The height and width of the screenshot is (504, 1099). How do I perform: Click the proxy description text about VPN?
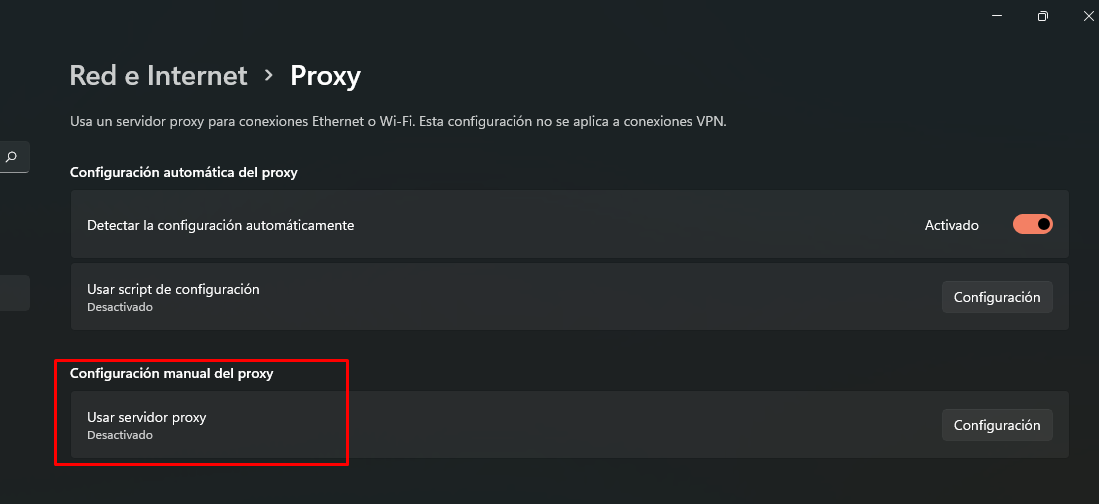pos(398,121)
